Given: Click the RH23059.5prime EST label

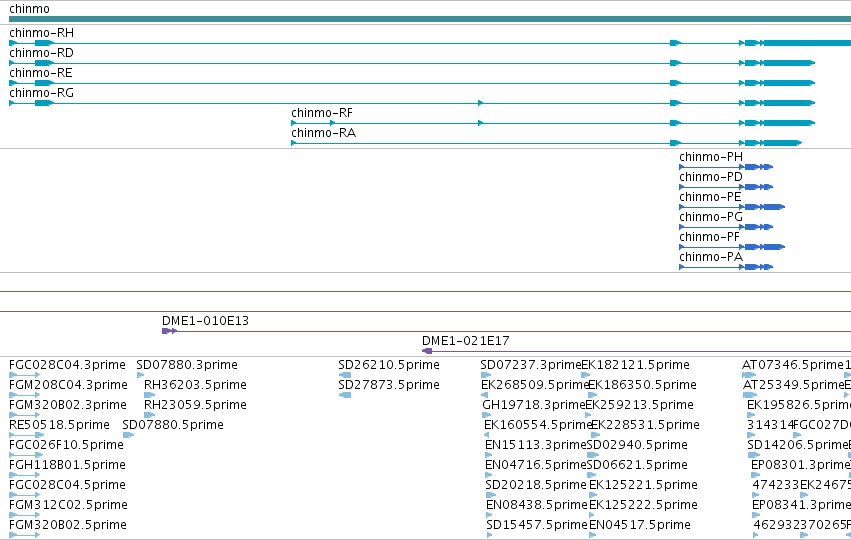Looking at the screenshot, I should [195, 405].
